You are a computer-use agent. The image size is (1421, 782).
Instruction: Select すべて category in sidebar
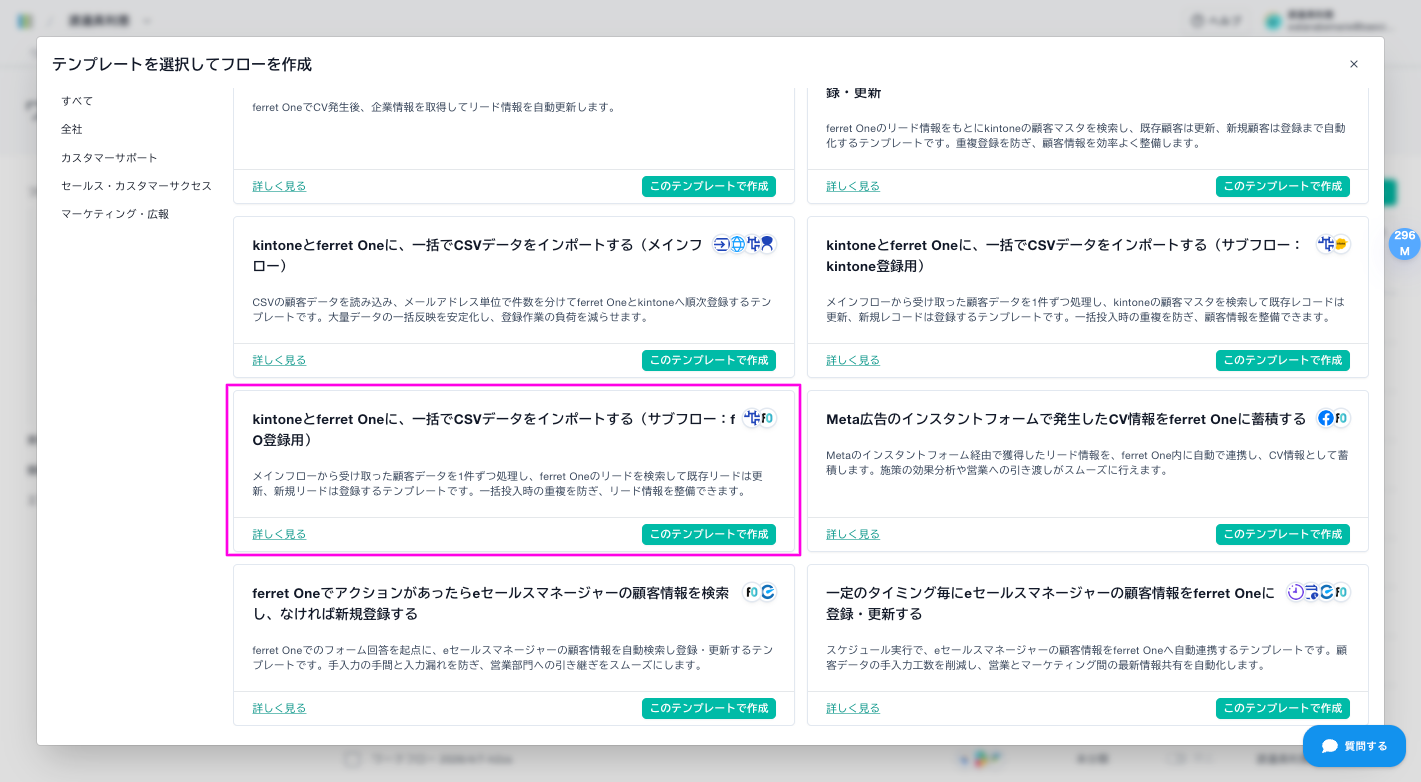77,101
